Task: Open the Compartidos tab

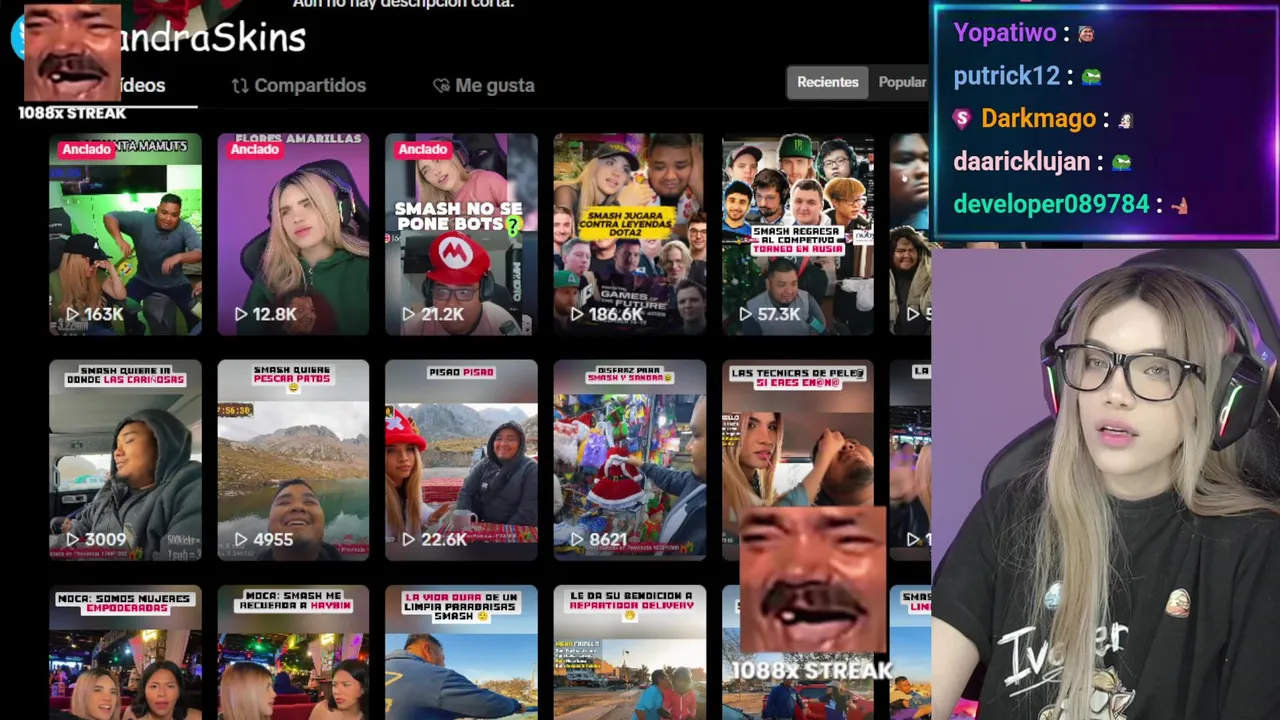Action: tap(299, 86)
